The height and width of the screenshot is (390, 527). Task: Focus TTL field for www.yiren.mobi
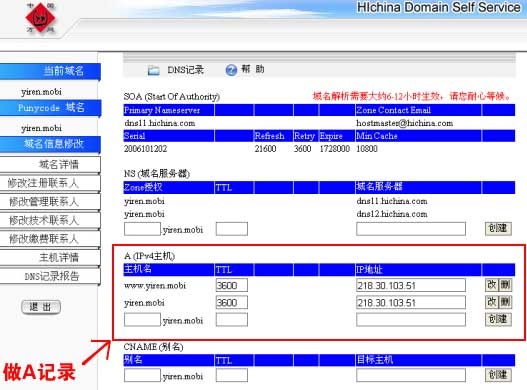pyautogui.click(x=232, y=285)
